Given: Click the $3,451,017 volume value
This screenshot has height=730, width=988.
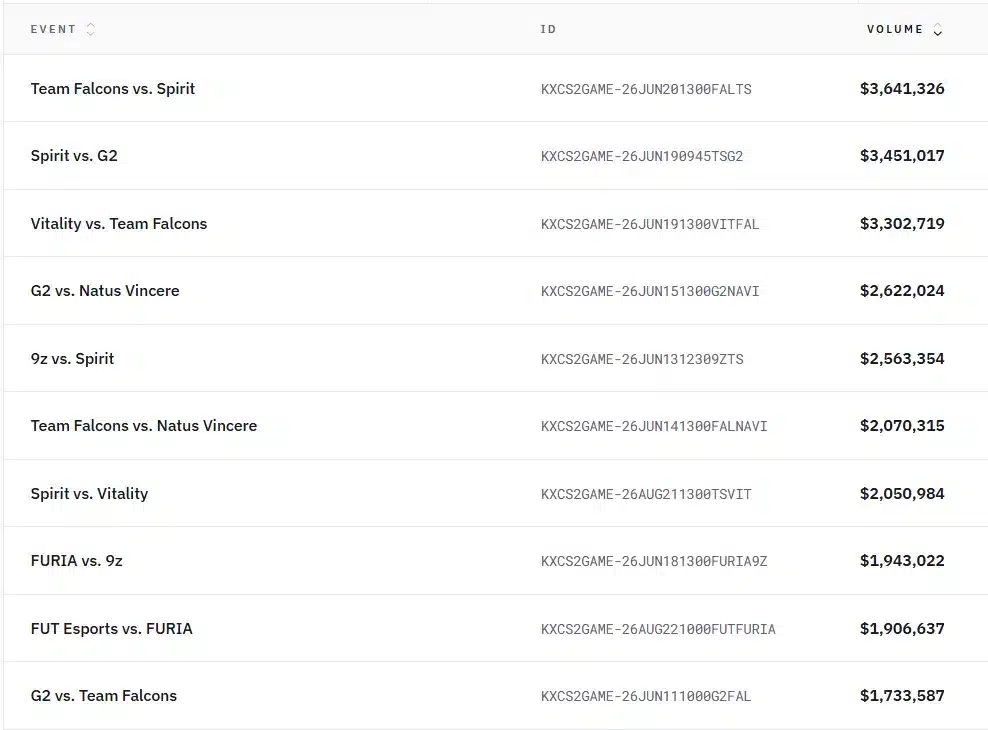Looking at the screenshot, I should [902, 156].
